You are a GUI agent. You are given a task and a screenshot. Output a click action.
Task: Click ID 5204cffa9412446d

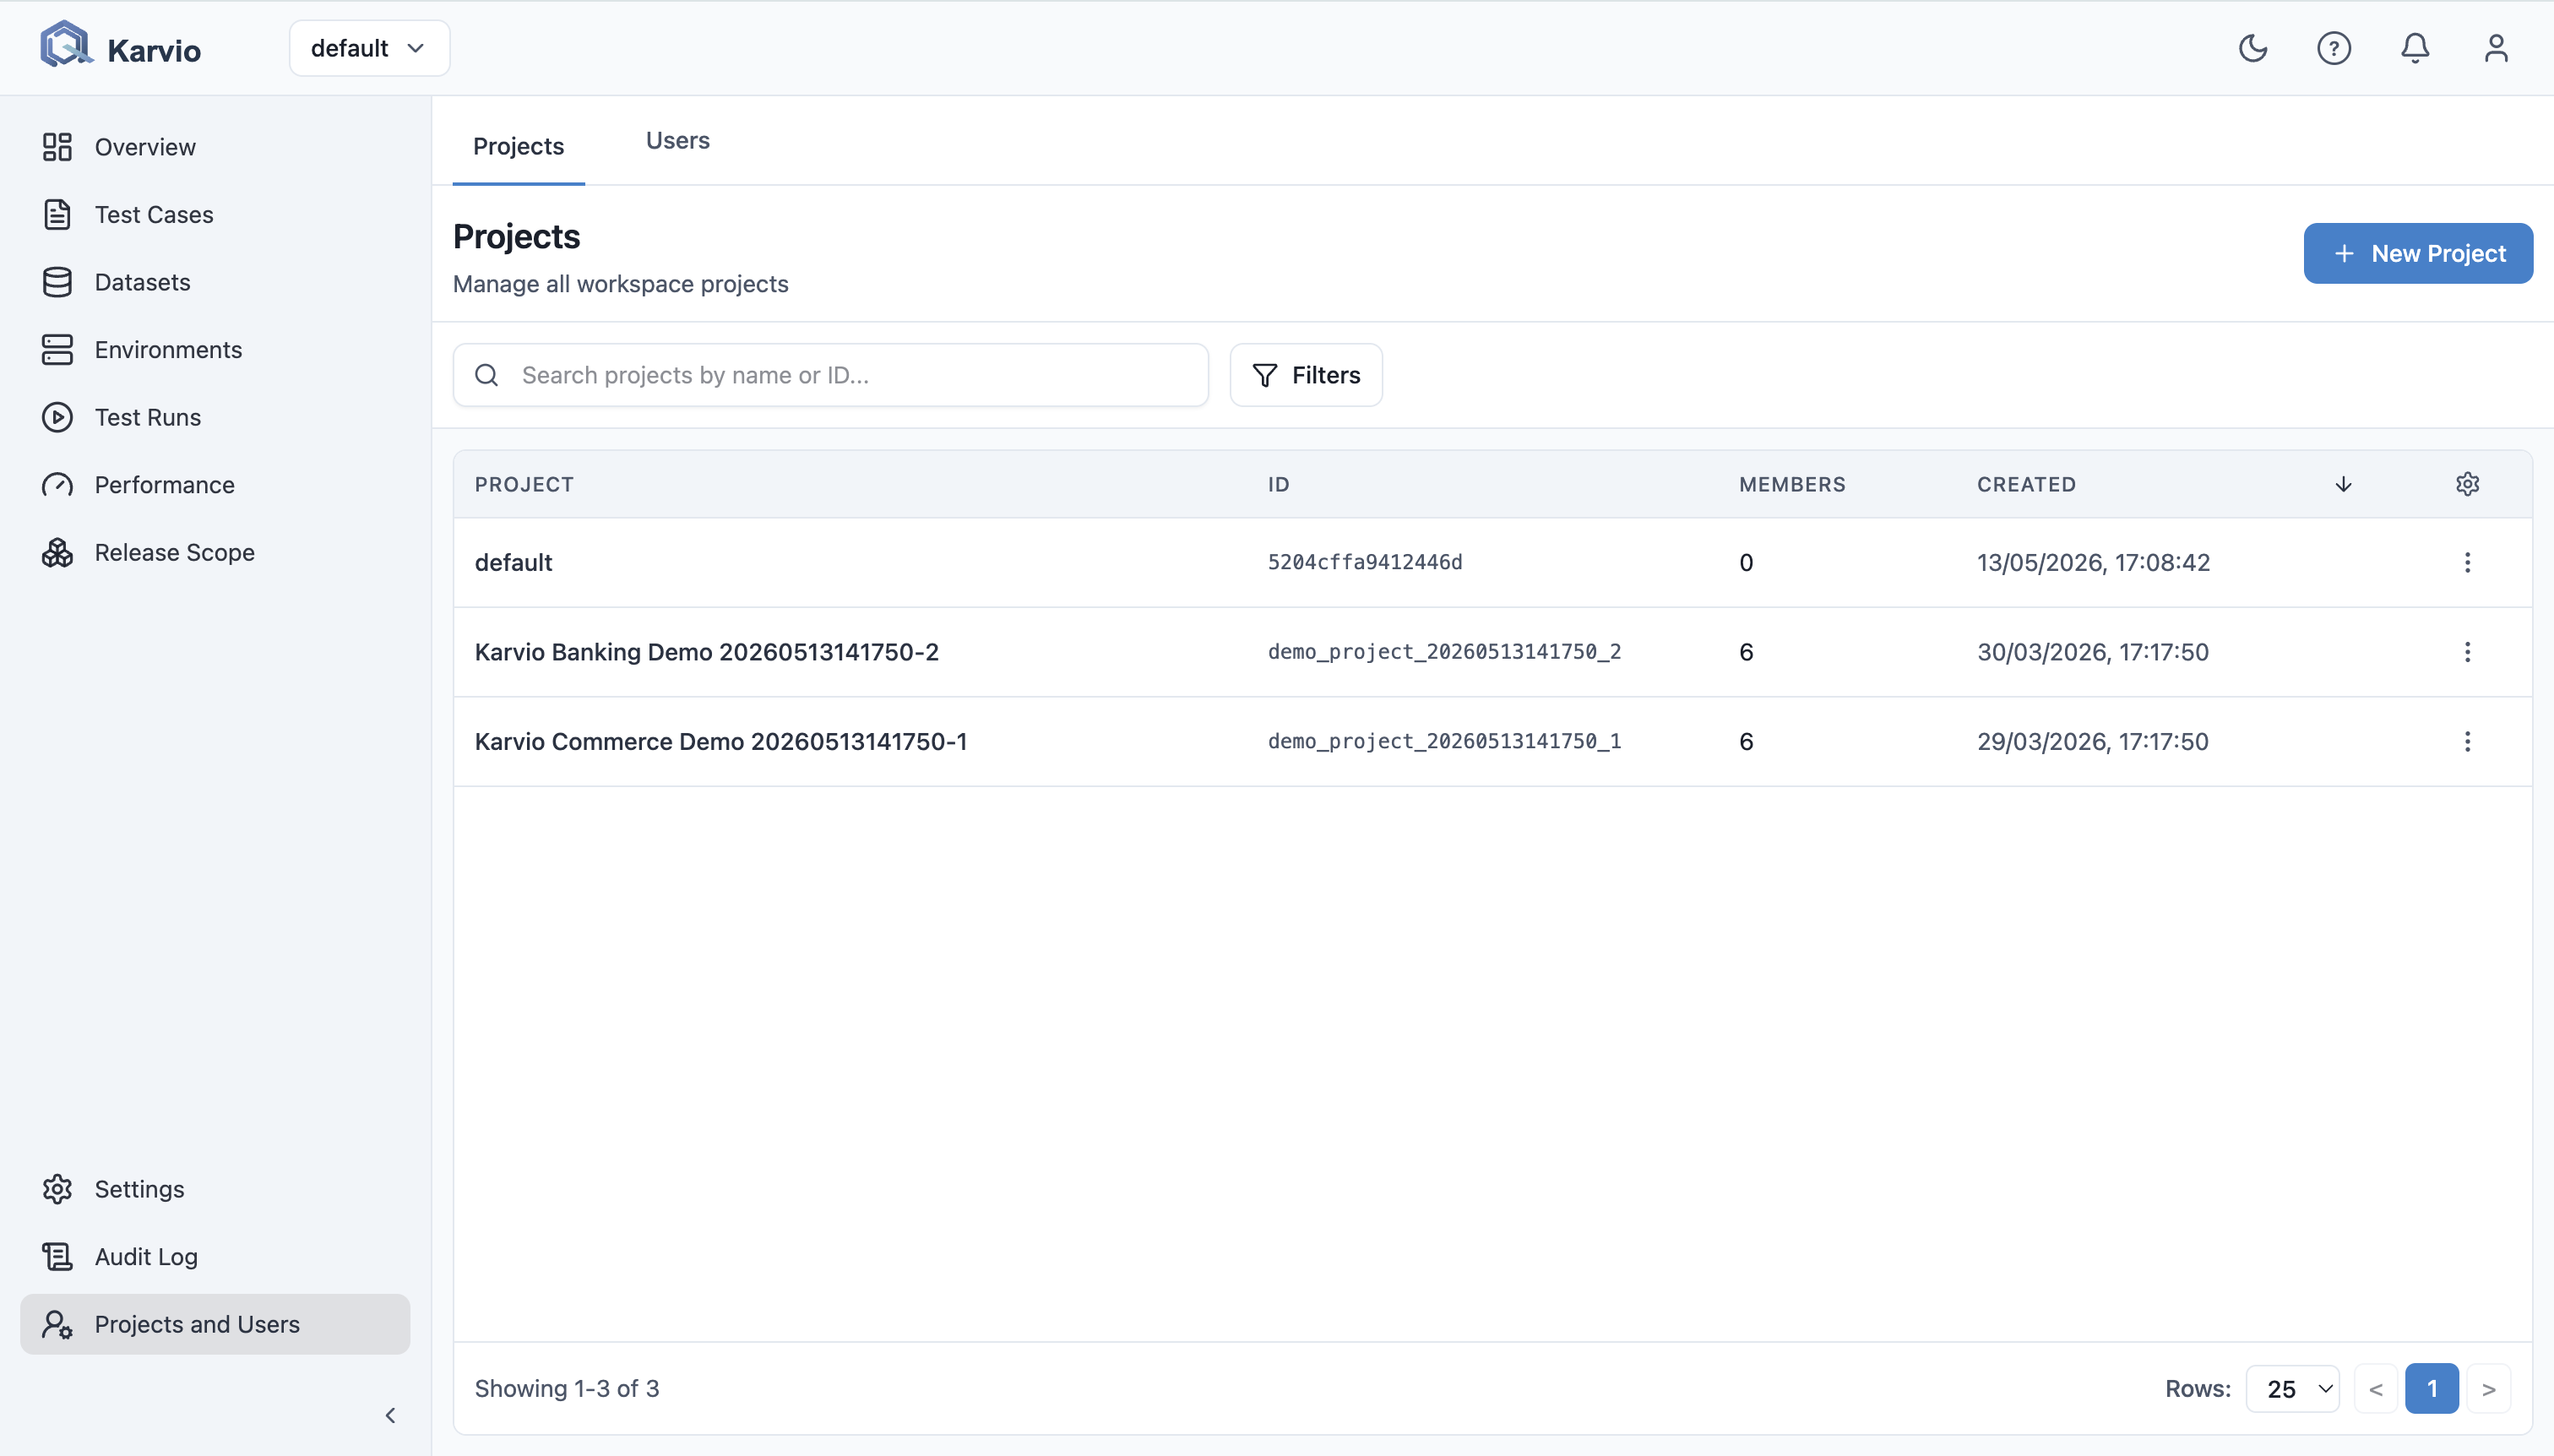click(1365, 562)
